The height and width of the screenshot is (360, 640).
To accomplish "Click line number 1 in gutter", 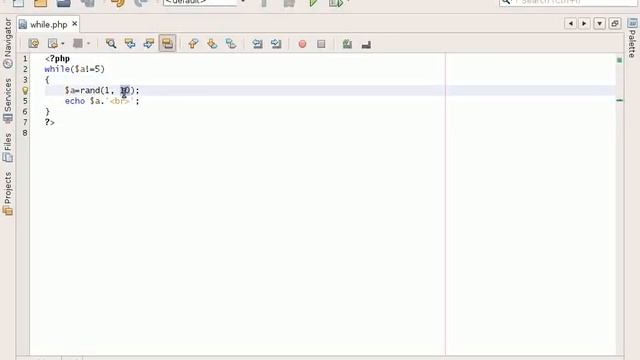I will pyautogui.click(x=25, y=59).
